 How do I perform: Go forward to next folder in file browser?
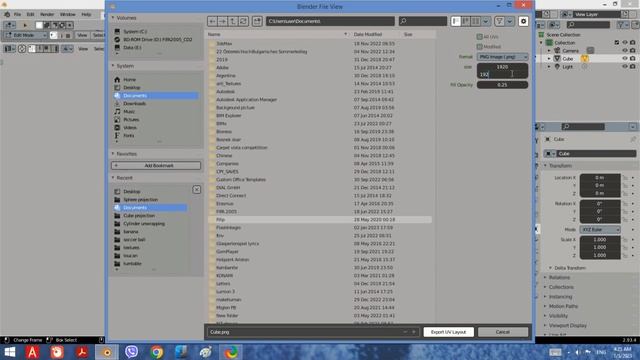222,21
